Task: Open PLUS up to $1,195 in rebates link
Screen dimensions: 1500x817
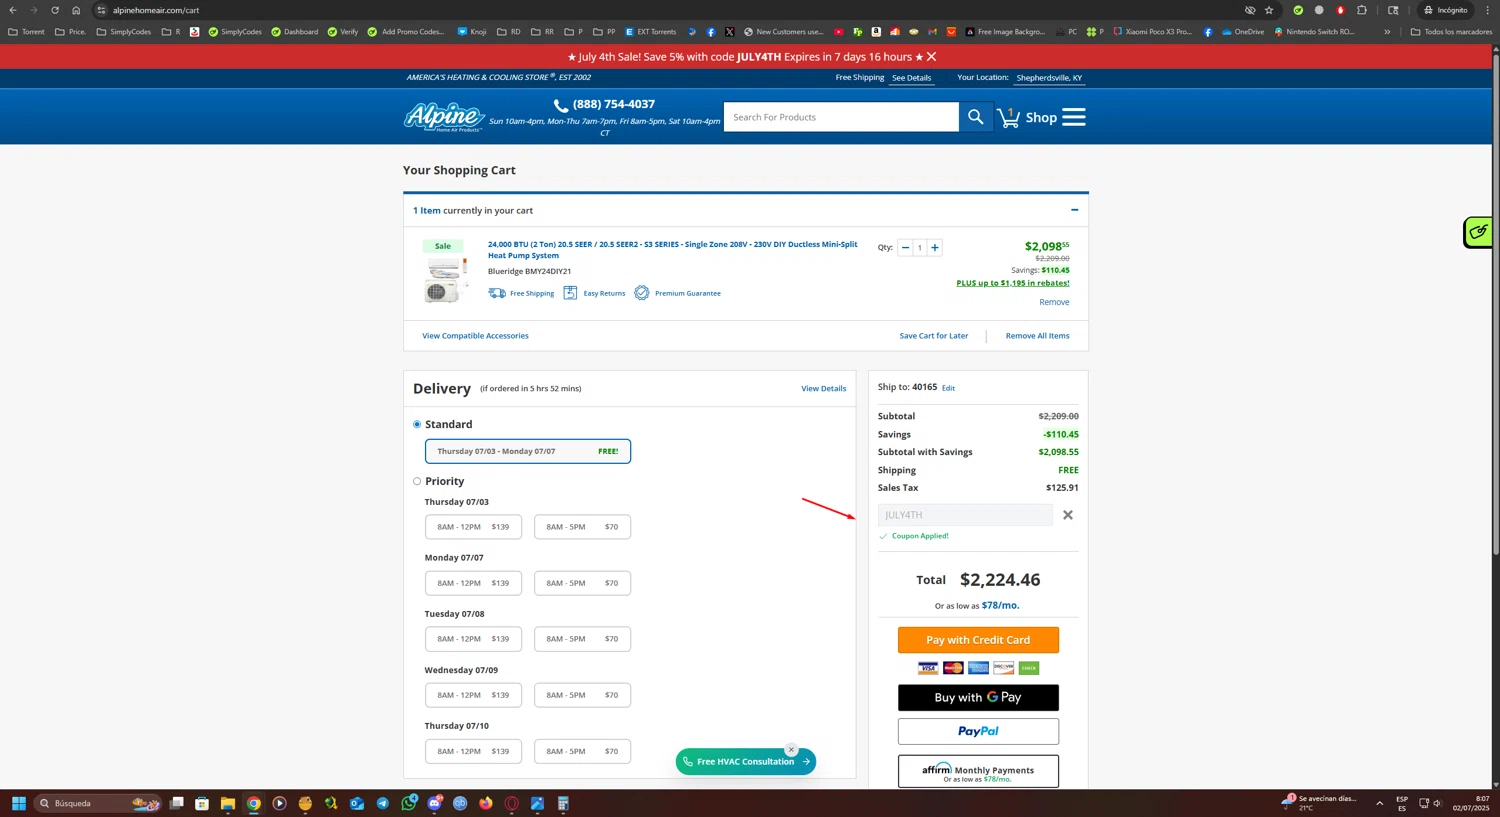Action: (x=1012, y=283)
